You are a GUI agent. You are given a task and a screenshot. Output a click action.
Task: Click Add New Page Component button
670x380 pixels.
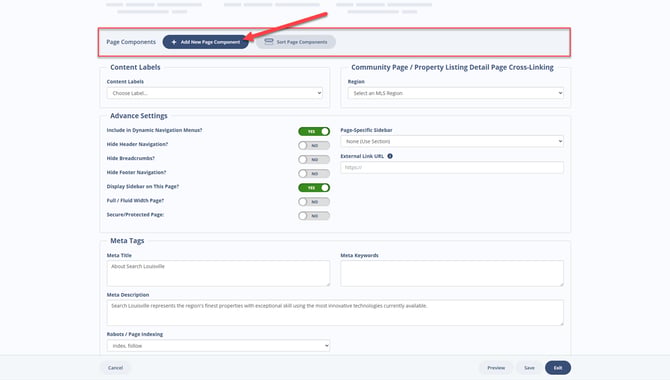point(206,42)
